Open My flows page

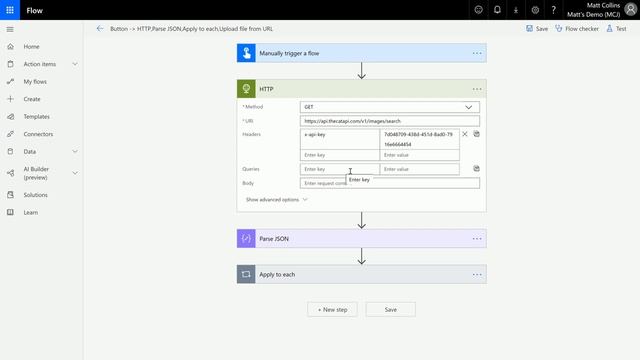coord(35,82)
